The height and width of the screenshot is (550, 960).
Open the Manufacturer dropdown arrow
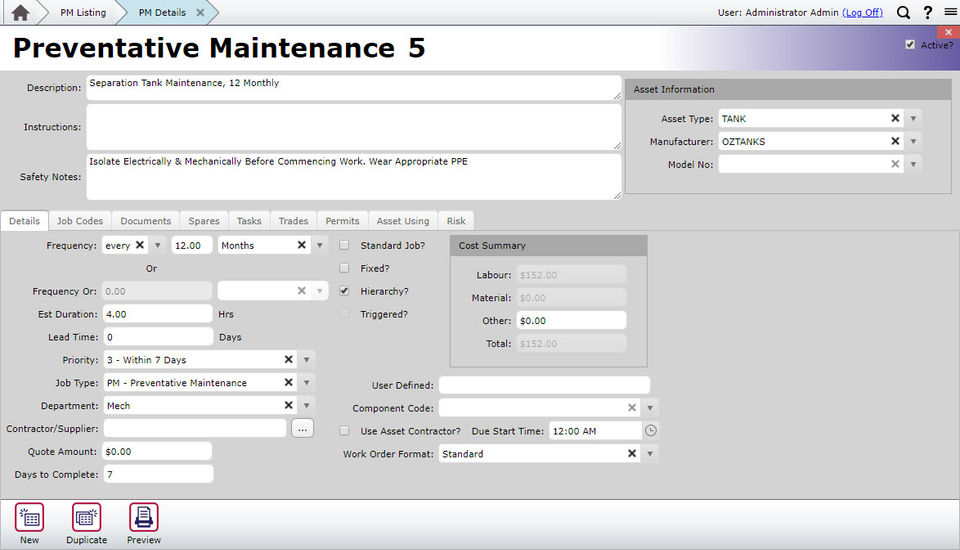(x=914, y=142)
